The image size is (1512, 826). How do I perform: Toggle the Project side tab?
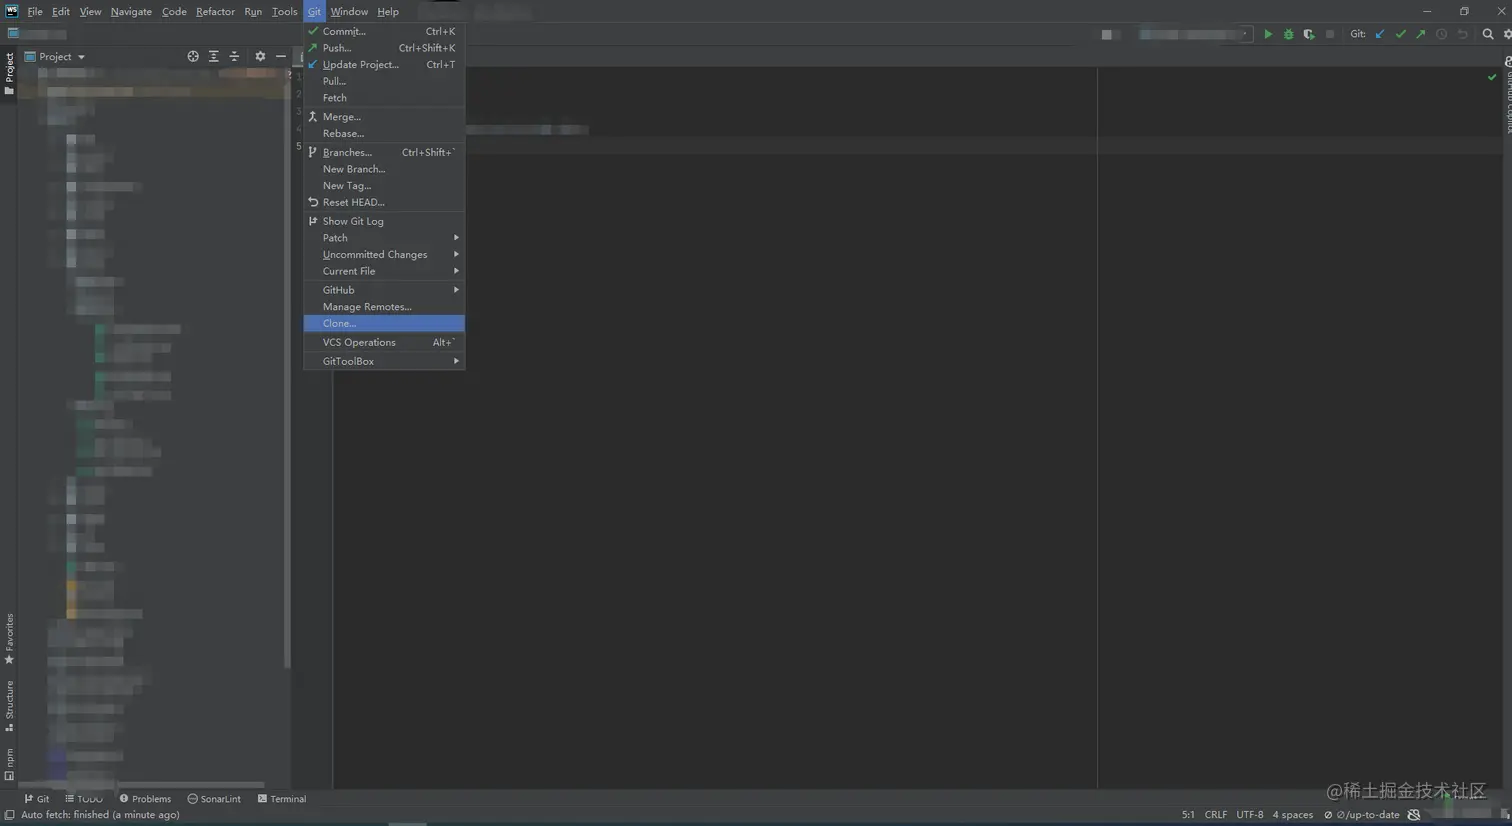pyautogui.click(x=9, y=73)
